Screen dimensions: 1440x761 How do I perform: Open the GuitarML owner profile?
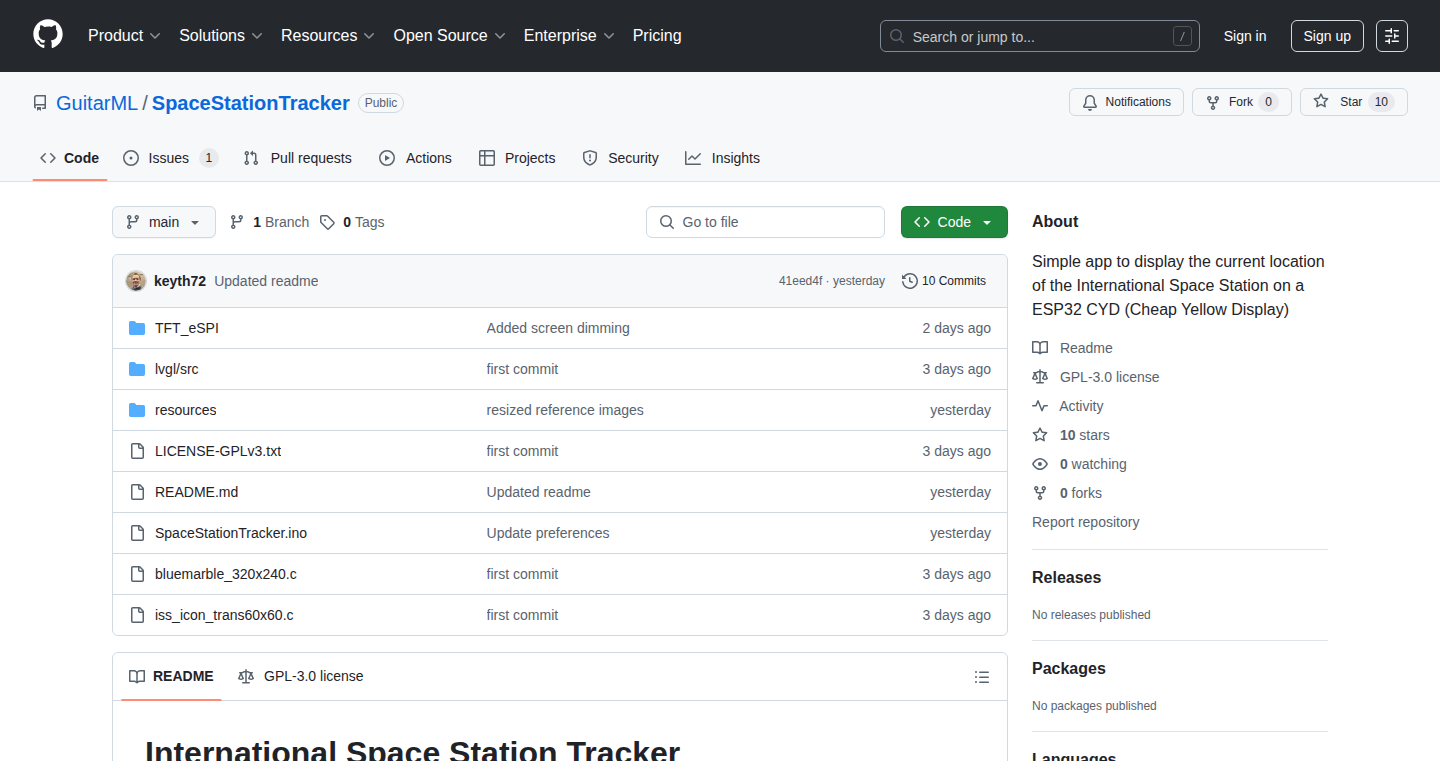click(x=97, y=103)
